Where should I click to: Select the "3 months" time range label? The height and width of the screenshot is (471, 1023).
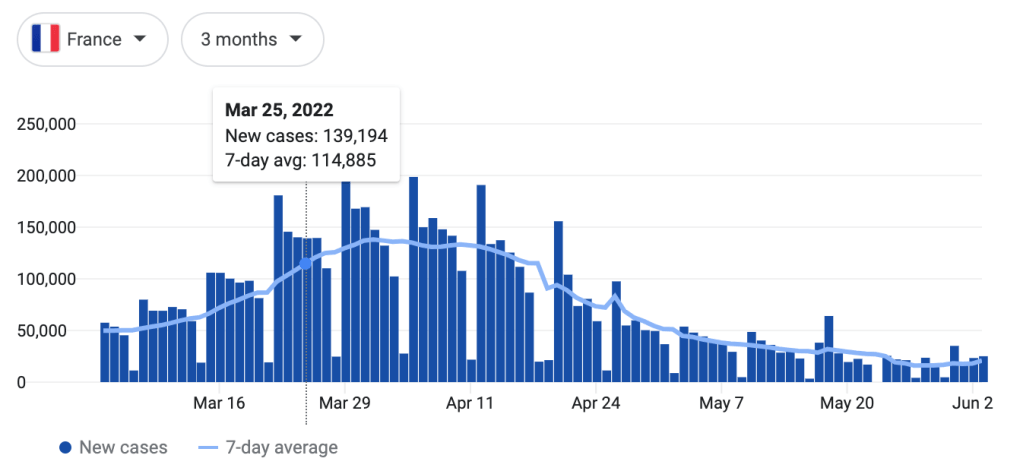(x=238, y=40)
